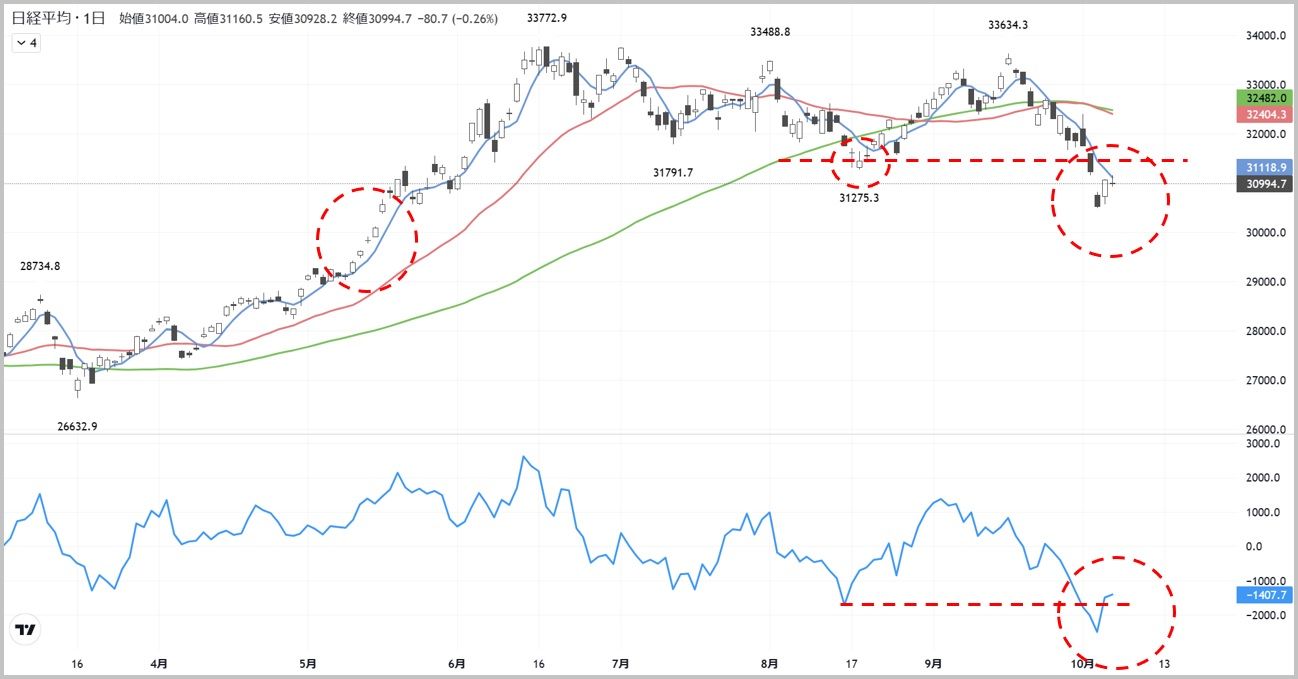Screen dimensions: 1298x679
Task: Click the 4月 label on time axis
Action: 158,663
